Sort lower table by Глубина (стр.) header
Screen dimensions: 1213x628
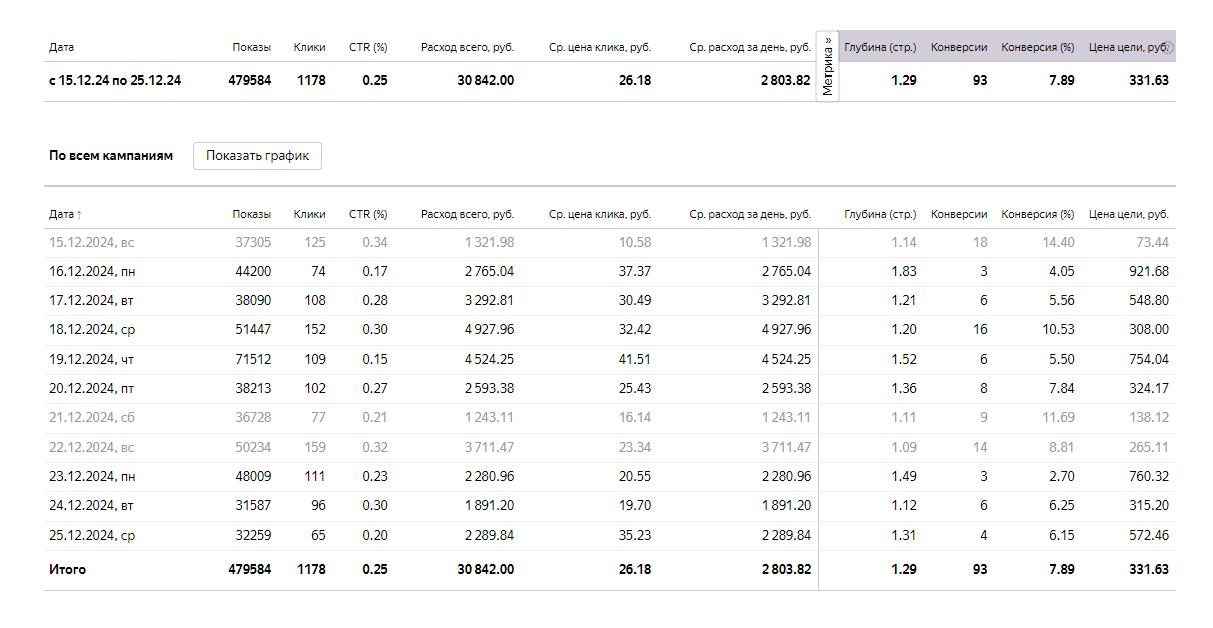(x=879, y=214)
